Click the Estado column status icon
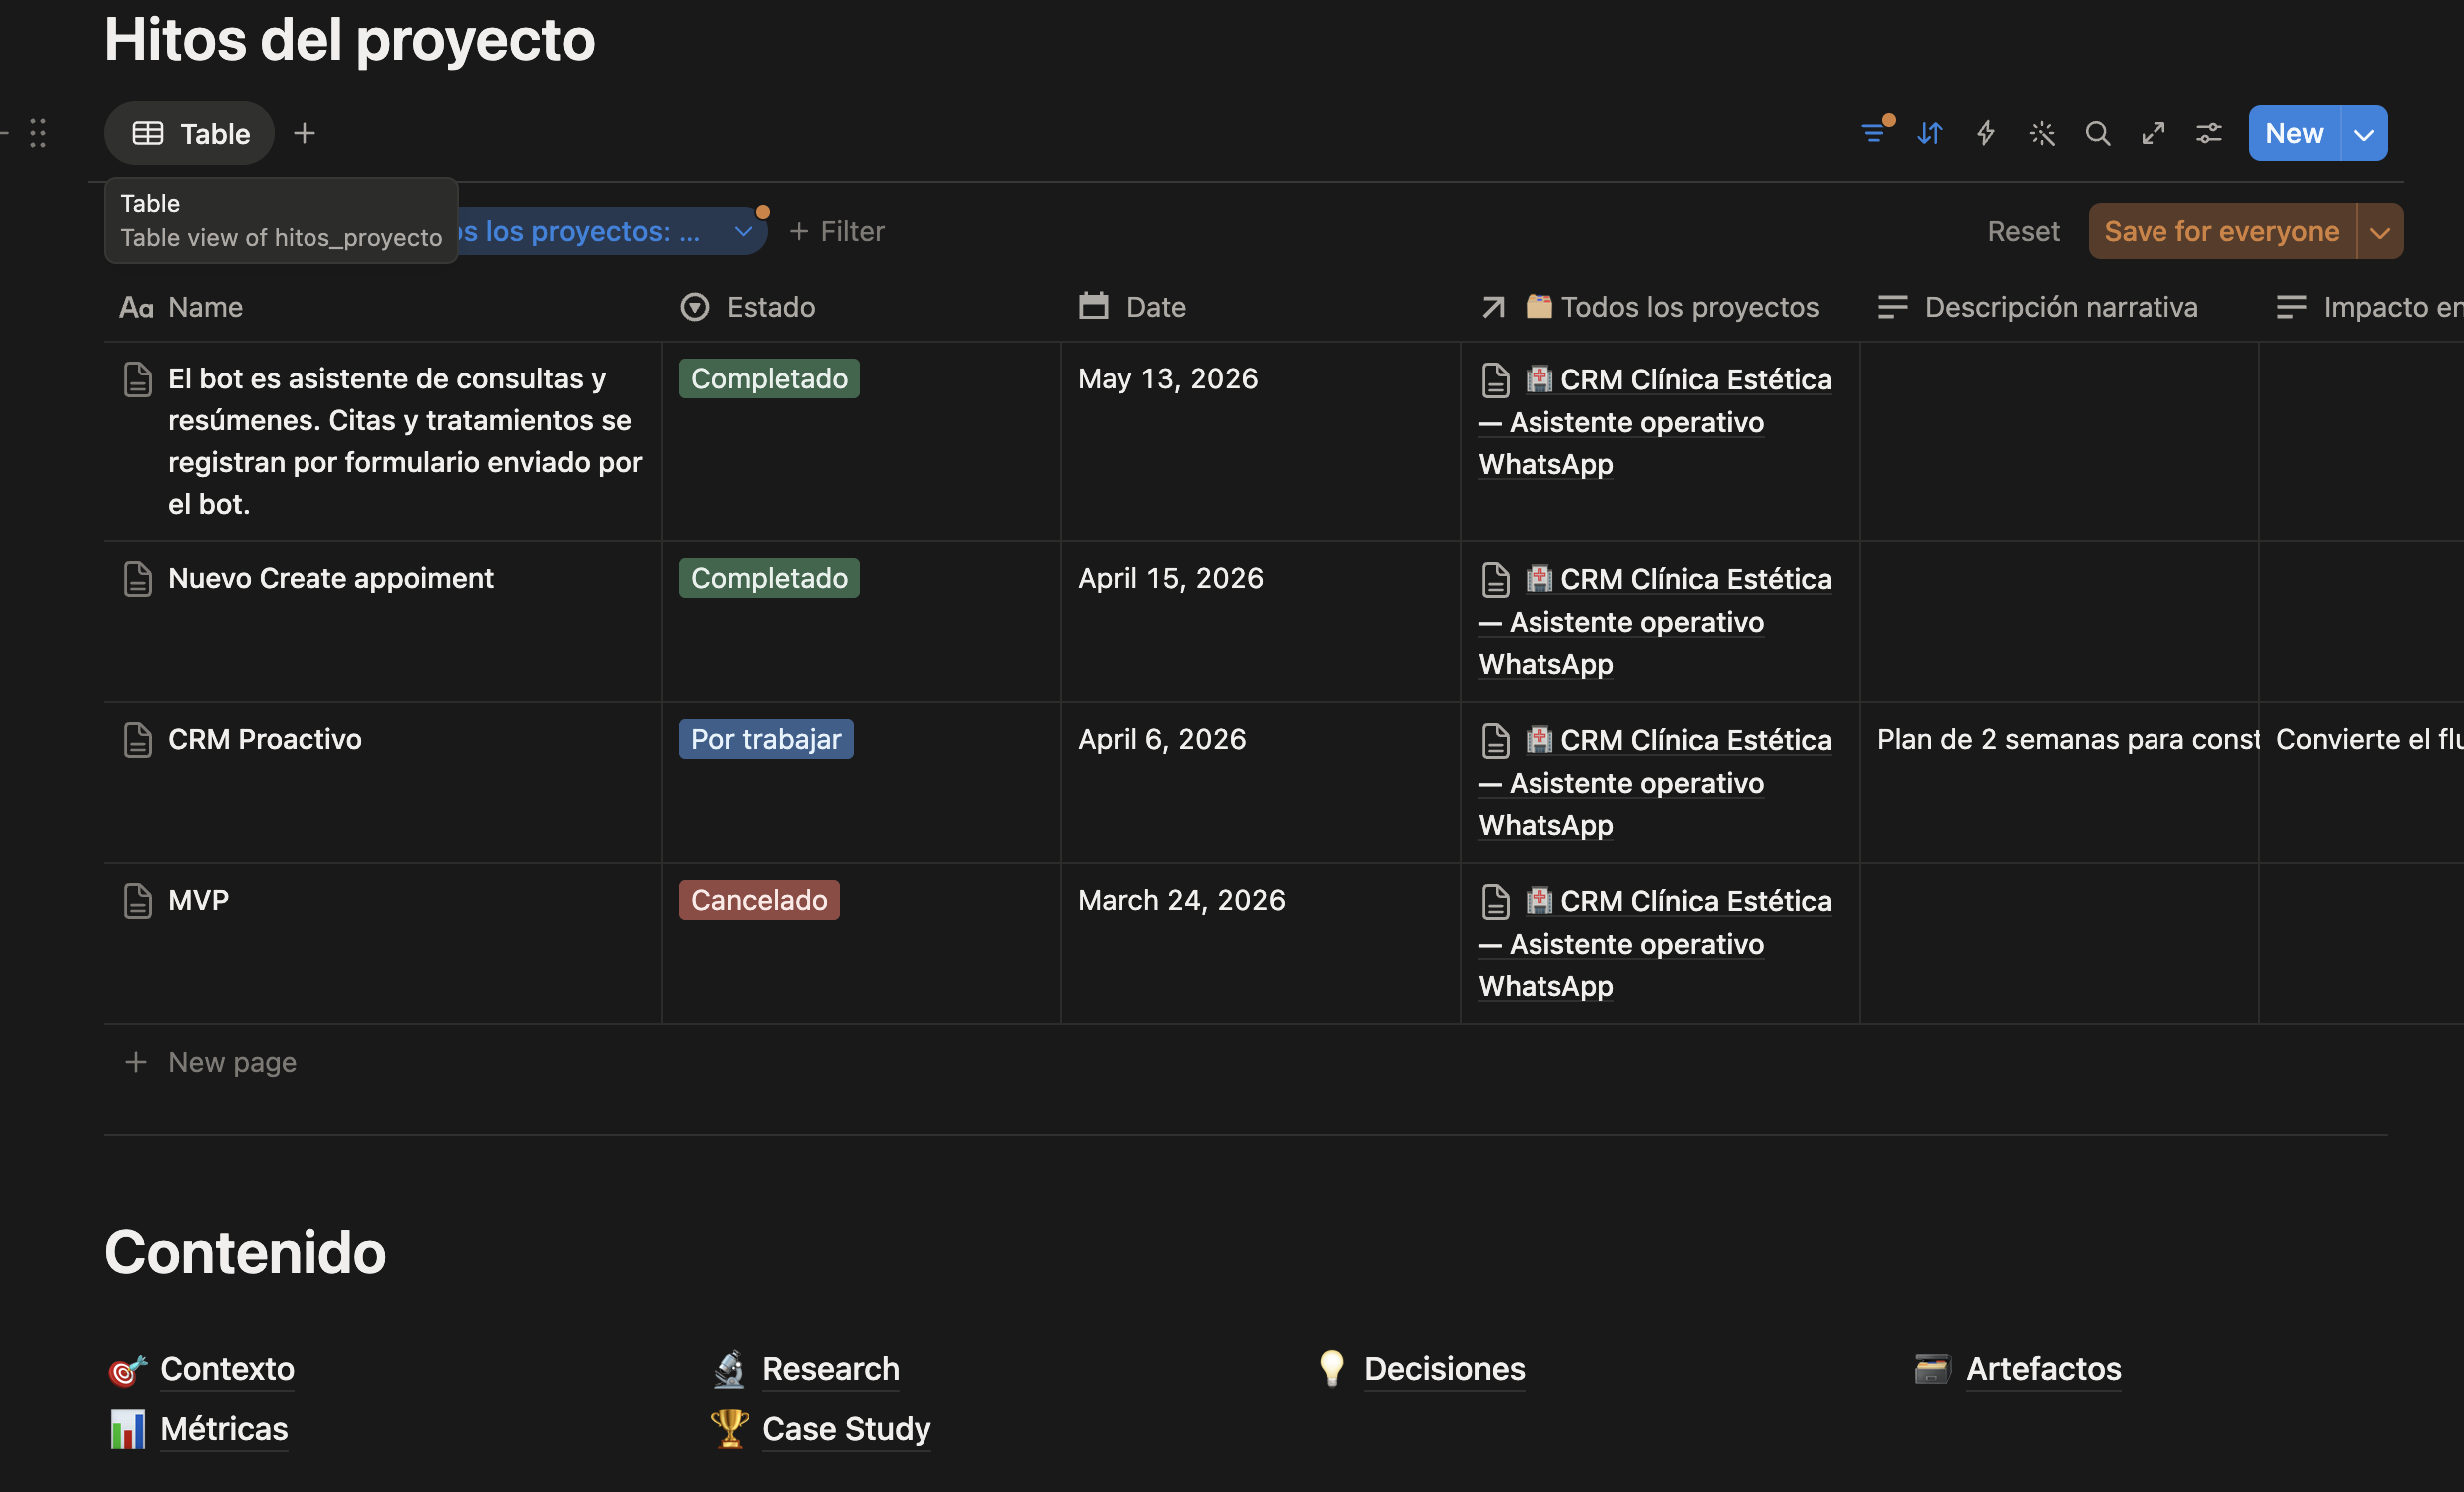 click(694, 306)
